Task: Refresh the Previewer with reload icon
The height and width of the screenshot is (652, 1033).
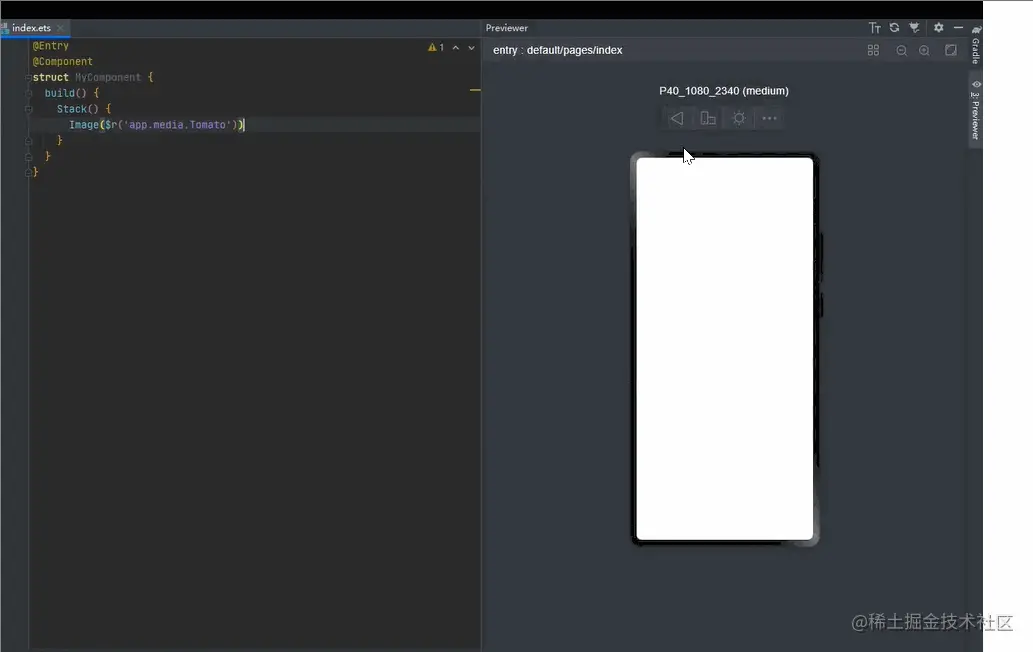Action: tap(894, 28)
